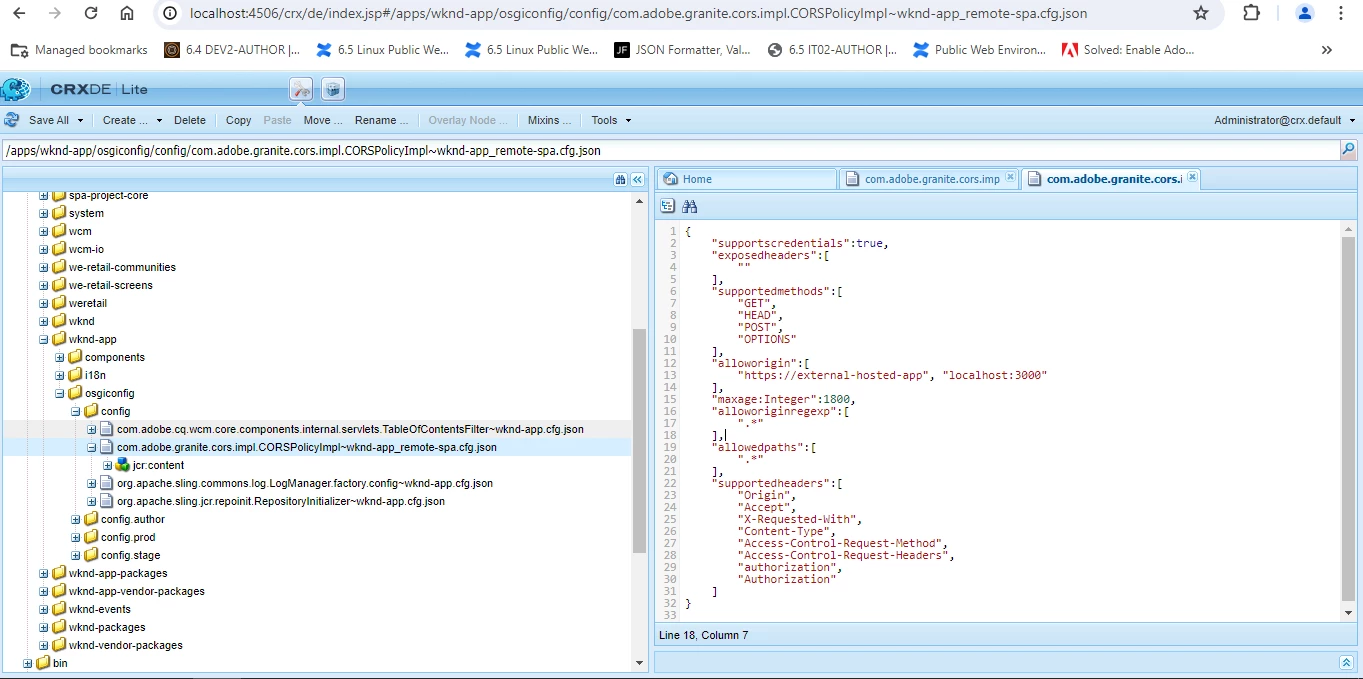
Task: Click binoculars icon in tree panel header
Action: point(621,179)
